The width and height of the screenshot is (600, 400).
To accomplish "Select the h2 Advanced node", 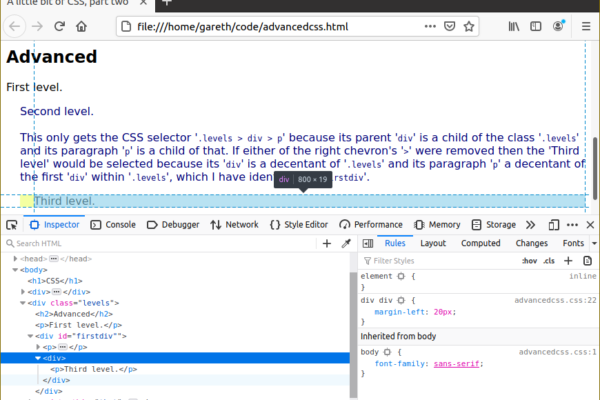I will pos(74,314).
